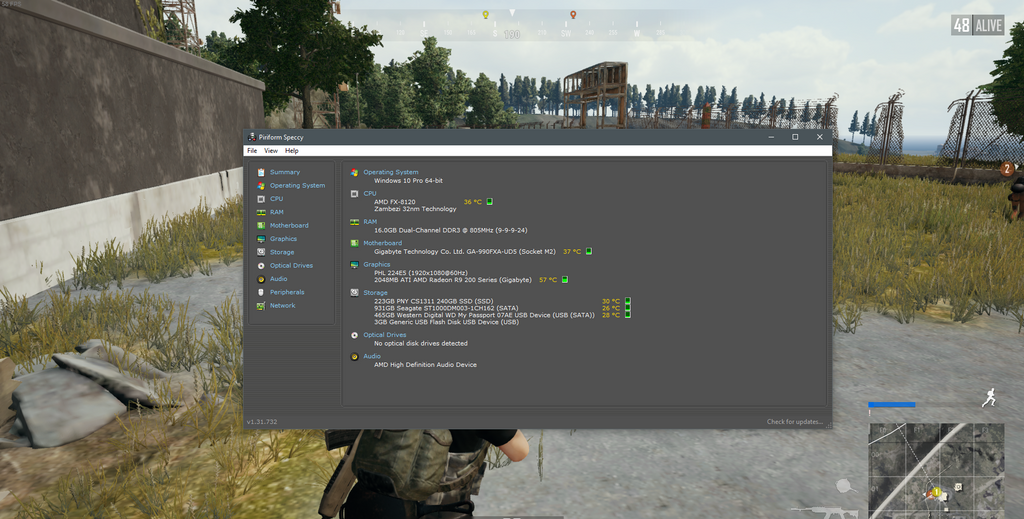Select the Peripherals mouse sidebar icon

pyautogui.click(x=261, y=292)
